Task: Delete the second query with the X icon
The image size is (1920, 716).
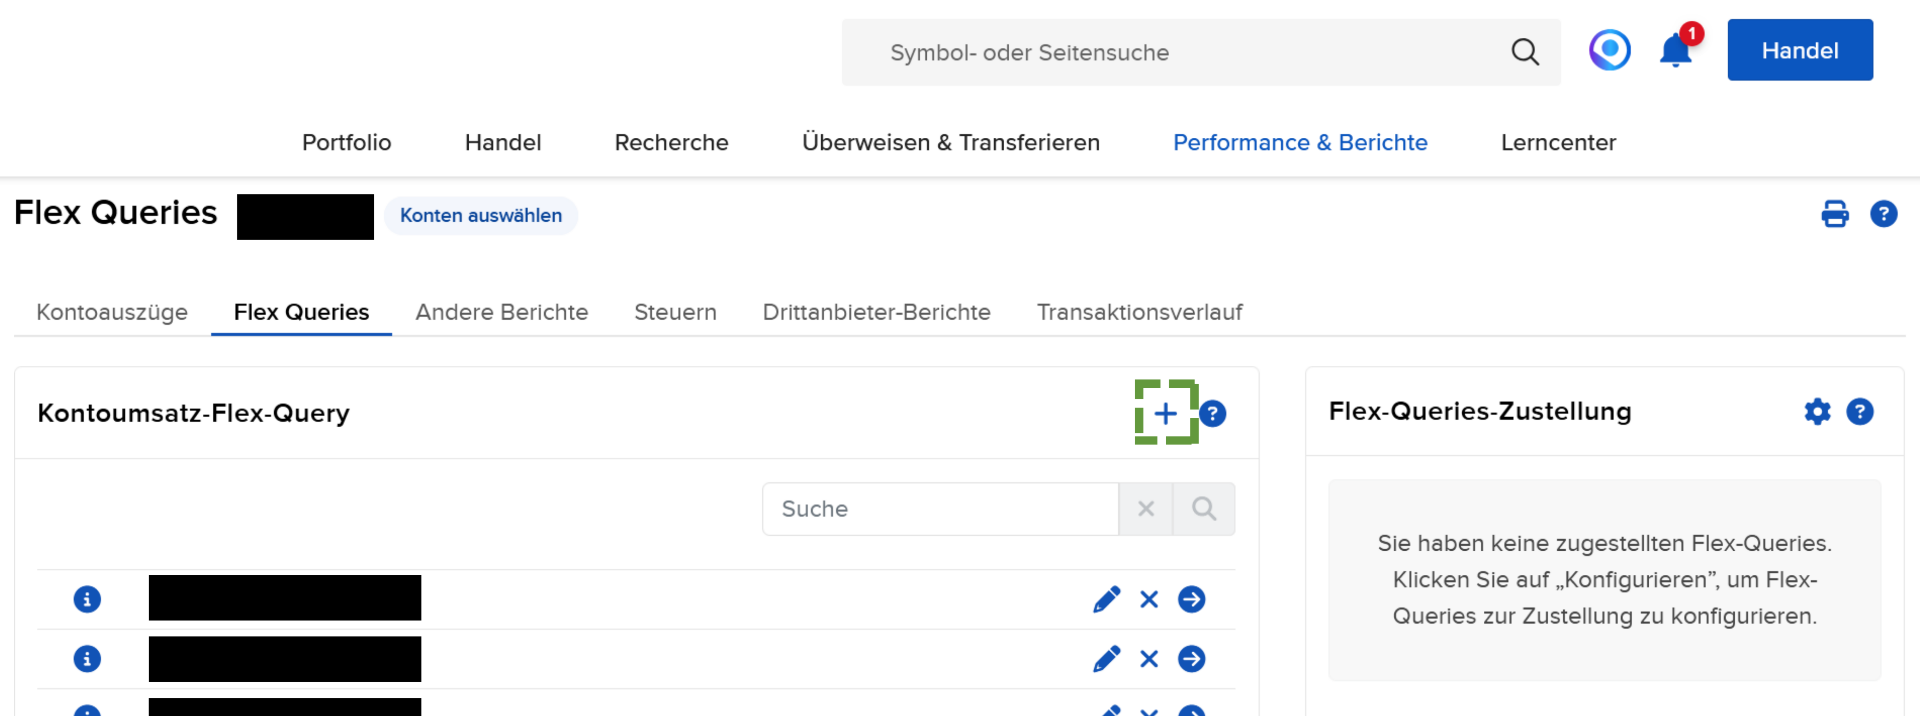Action: 1149,659
